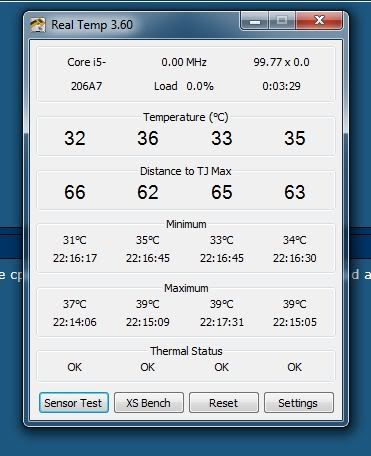This screenshot has height=456, width=371.
Task: Click the Real Temp app icon in title bar
Action: pos(38,25)
